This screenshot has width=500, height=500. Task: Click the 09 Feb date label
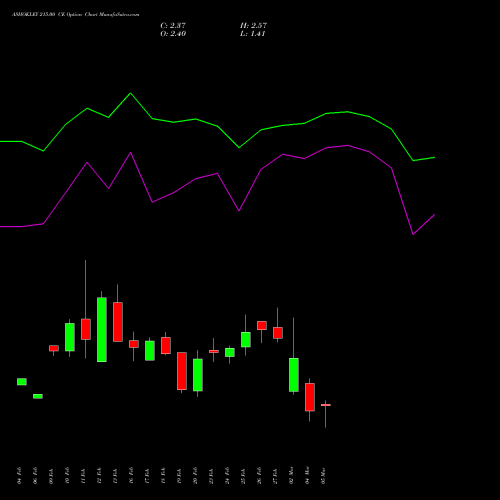pyautogui.click(x=51, y=476)
